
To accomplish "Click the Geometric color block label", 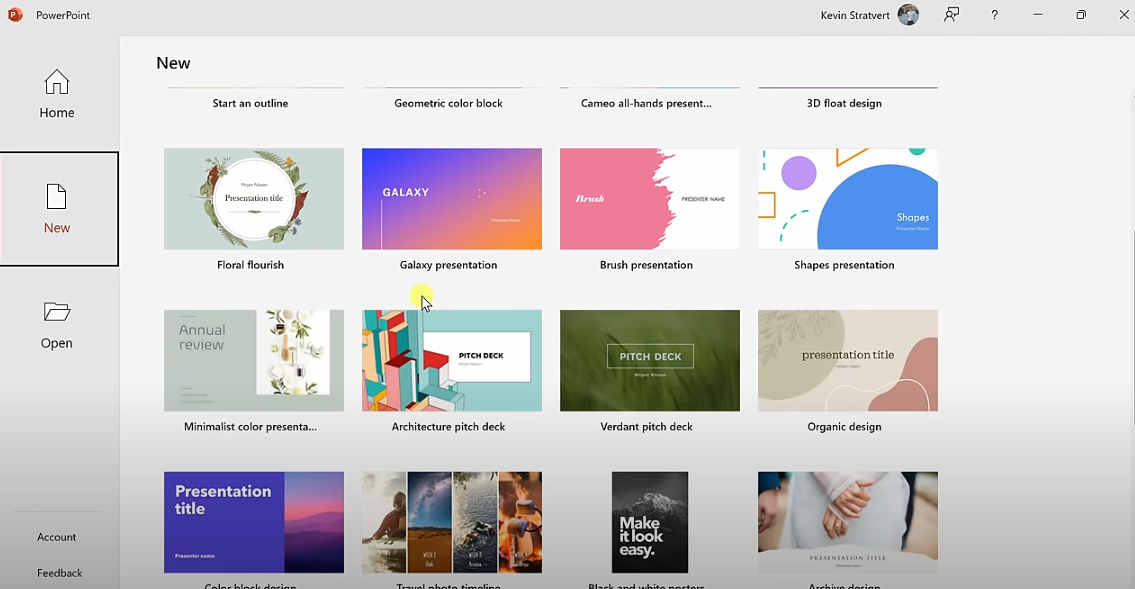I will pos(448,103).
